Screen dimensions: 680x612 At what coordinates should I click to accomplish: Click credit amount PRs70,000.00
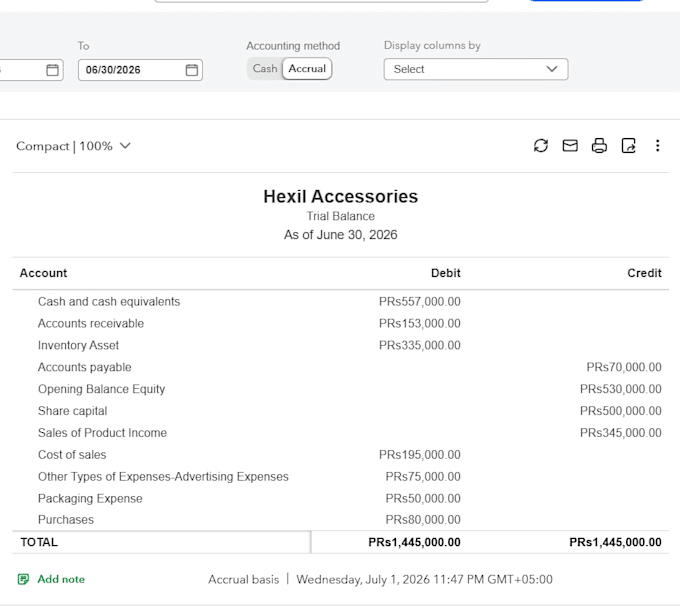pyautogui.click(x=624, y=367)
